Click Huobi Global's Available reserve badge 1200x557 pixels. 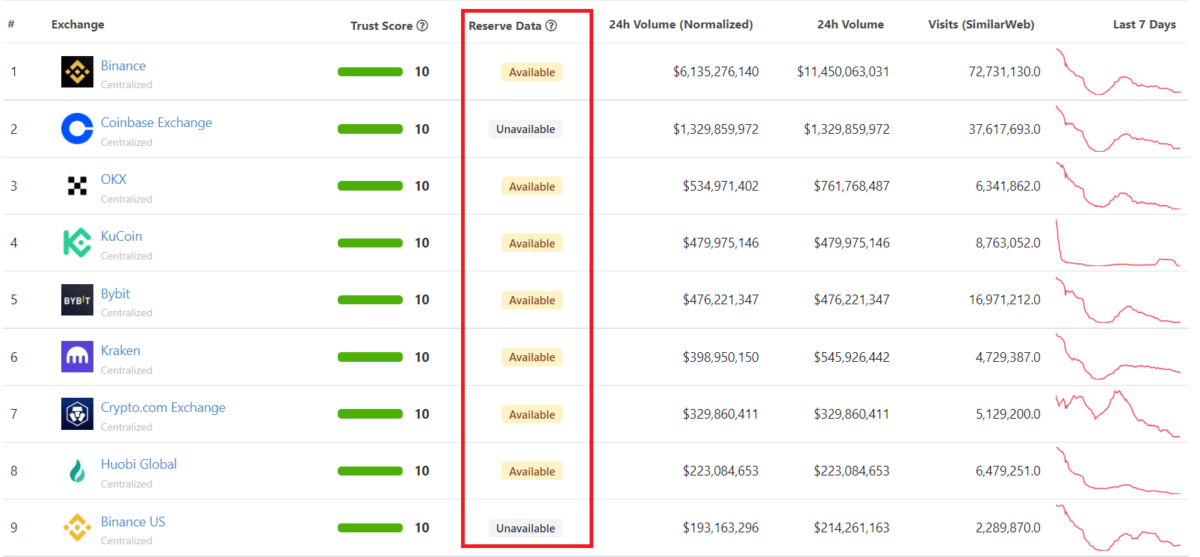pos(532,471)
